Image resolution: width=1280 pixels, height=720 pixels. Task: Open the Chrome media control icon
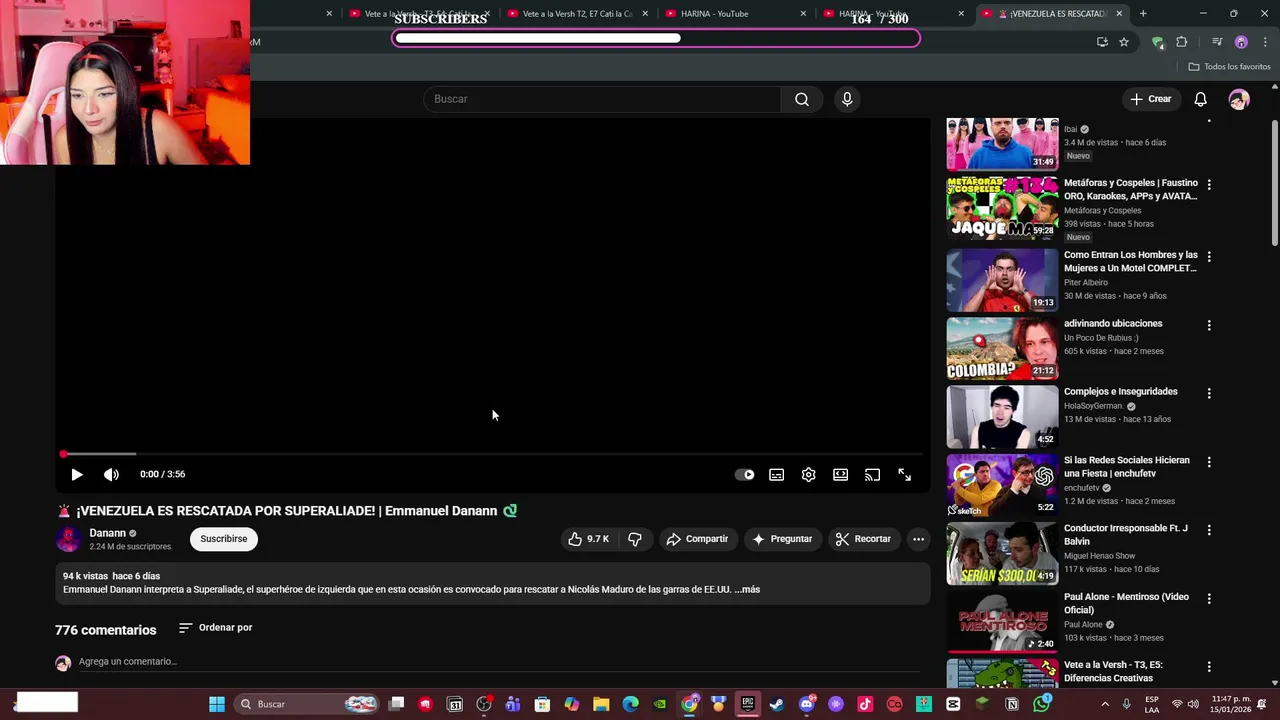point(1217,42)
